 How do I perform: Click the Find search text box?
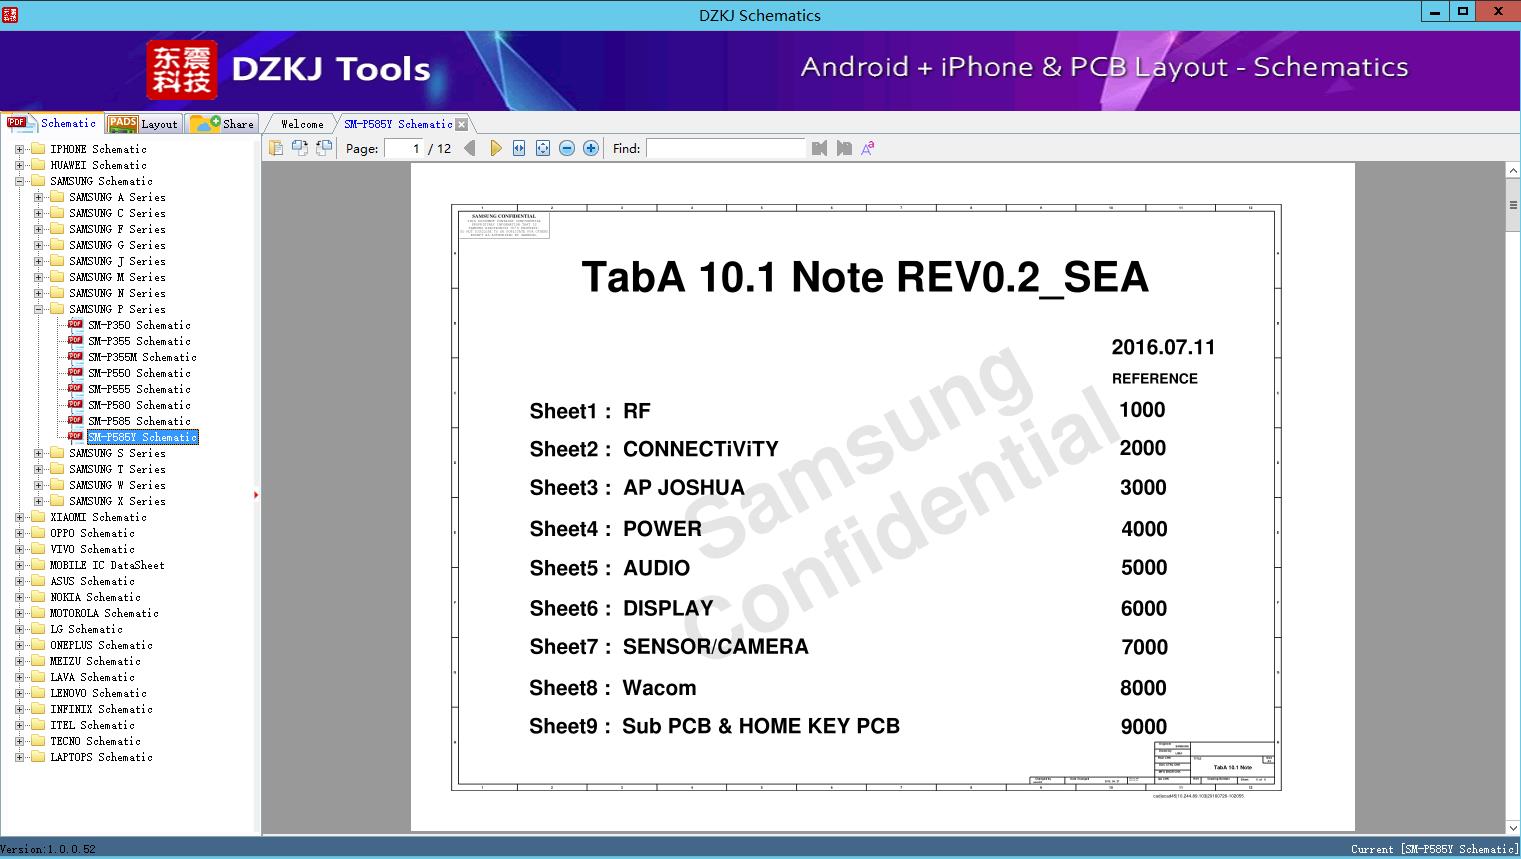(x=725, y=148)
